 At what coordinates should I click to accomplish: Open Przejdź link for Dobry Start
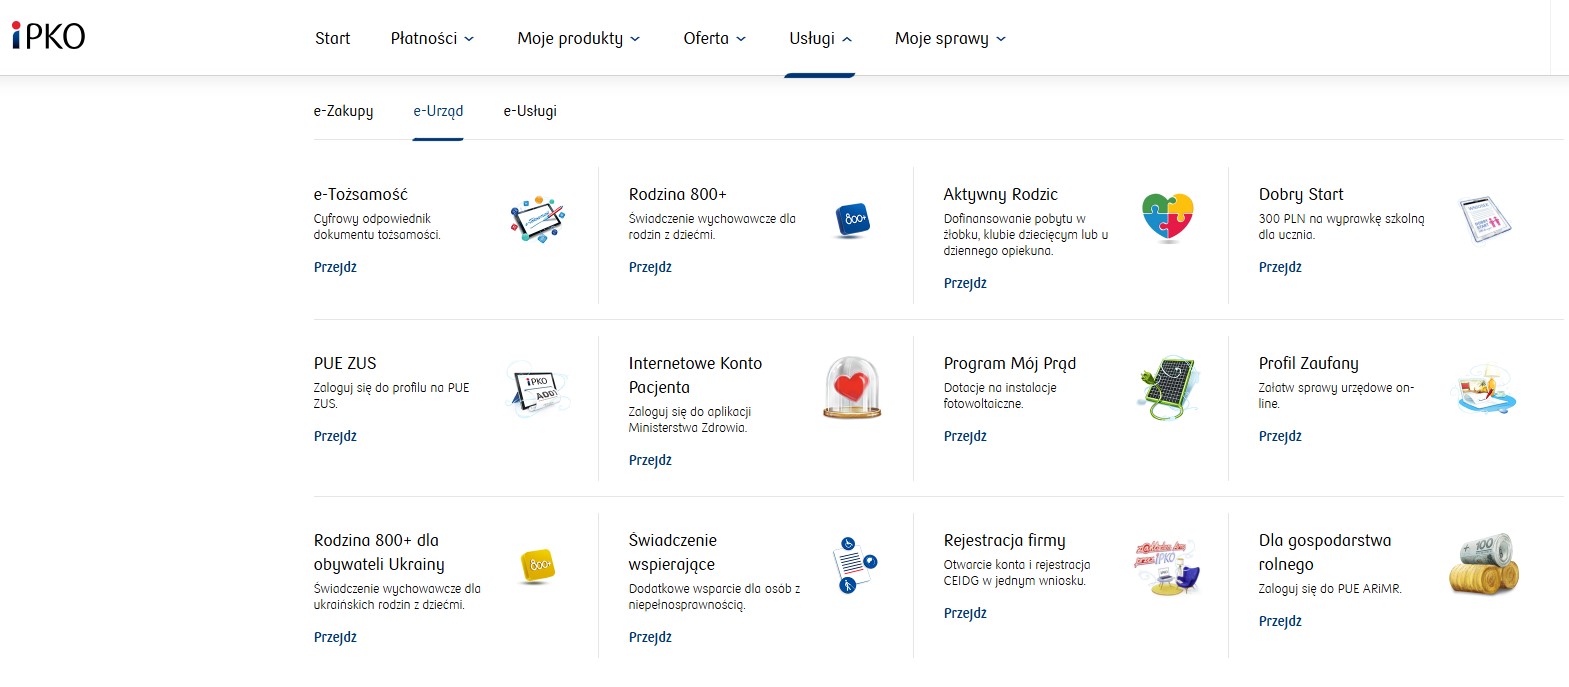coord(1280,267)
